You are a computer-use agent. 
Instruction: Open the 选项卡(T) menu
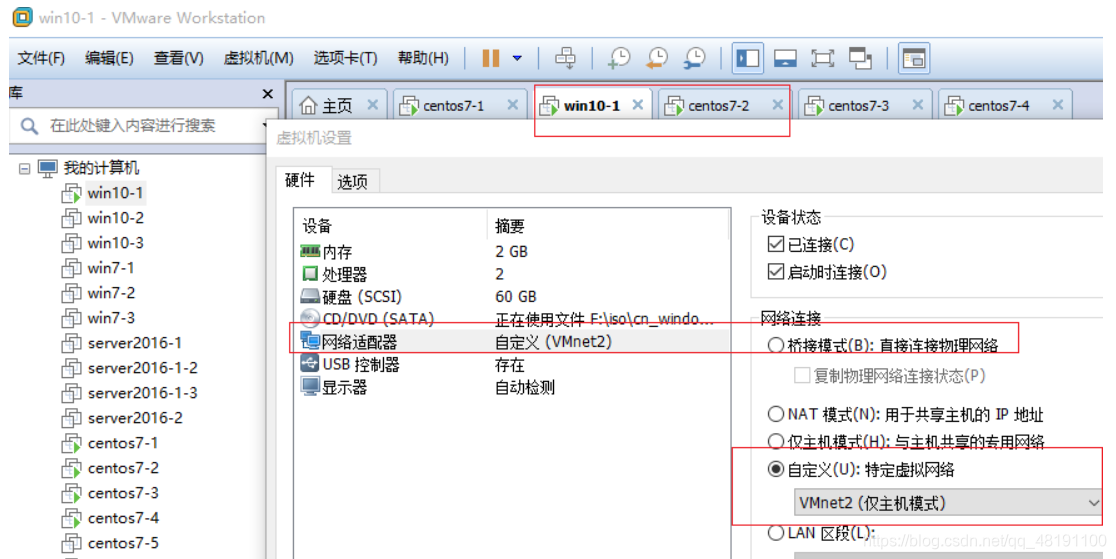coord(345,58)
